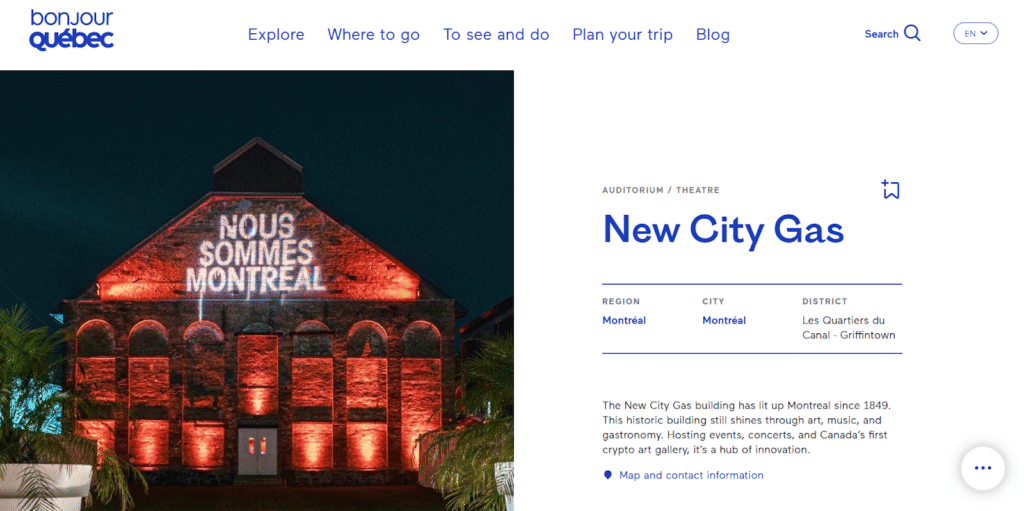Open the Explore menu
This screenshot has height=511, width=1024.
276,34
